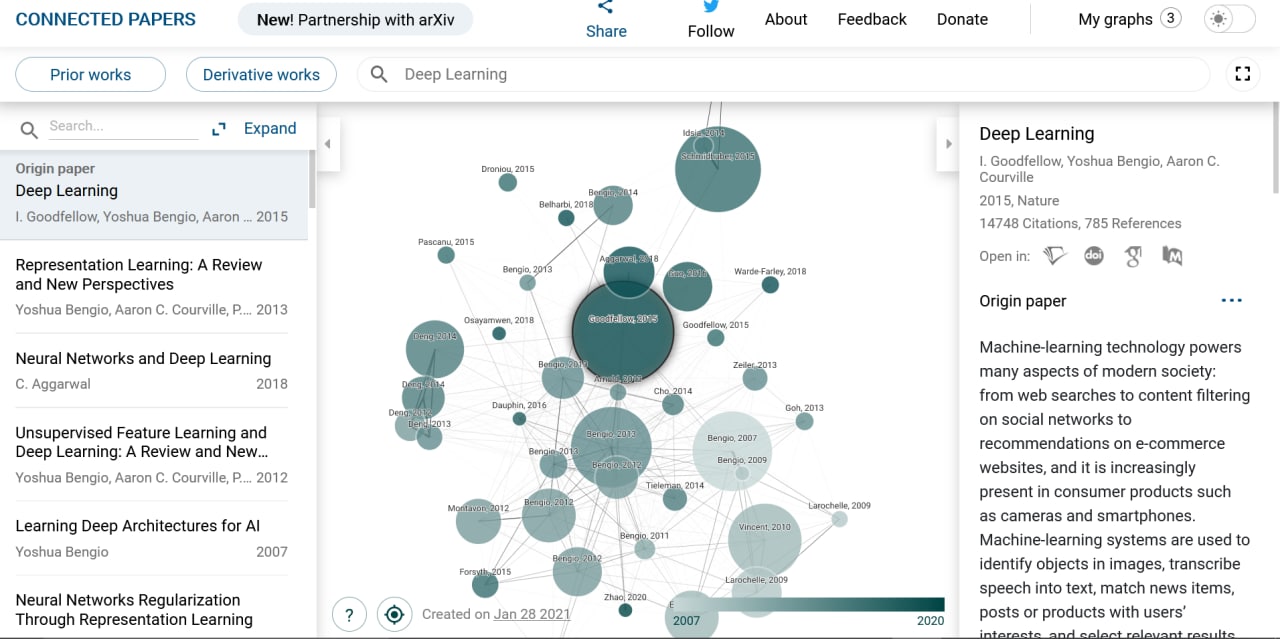Viewport: 1280px width, 639px height.
Task: Click the paper list scrollbar
Action: pos(312,178)
